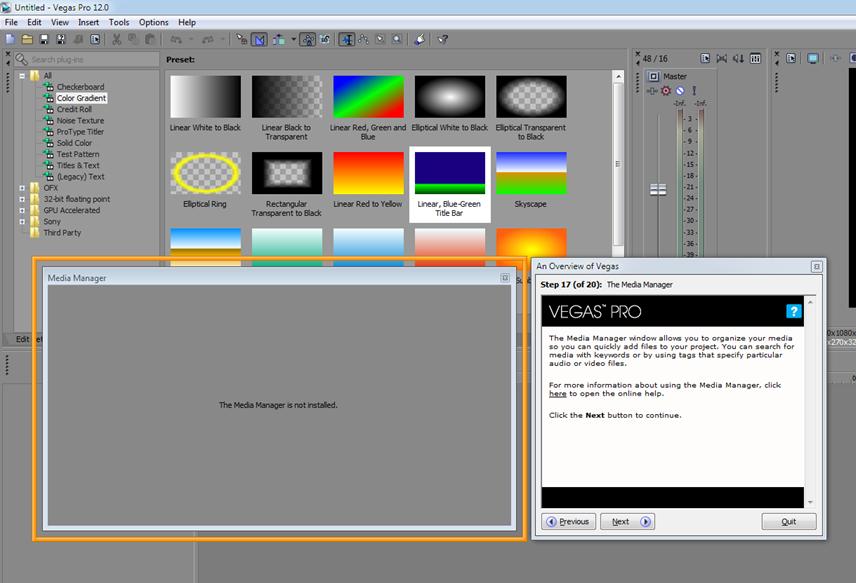Select the Zoom Edit Tool magnifier
The height and width of the screenshot is (583, 856).
pyautogui.click(x=397, y=39)
